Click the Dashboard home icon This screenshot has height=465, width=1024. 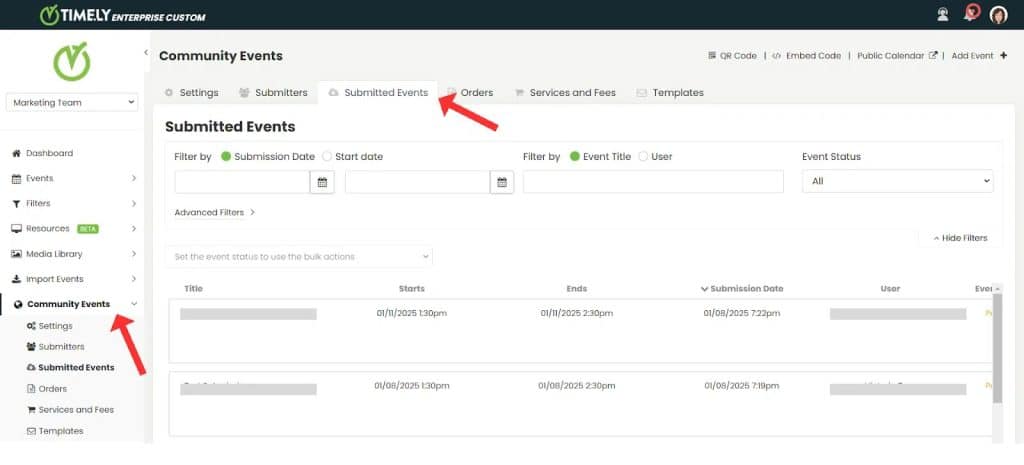(x=17, y=153)
